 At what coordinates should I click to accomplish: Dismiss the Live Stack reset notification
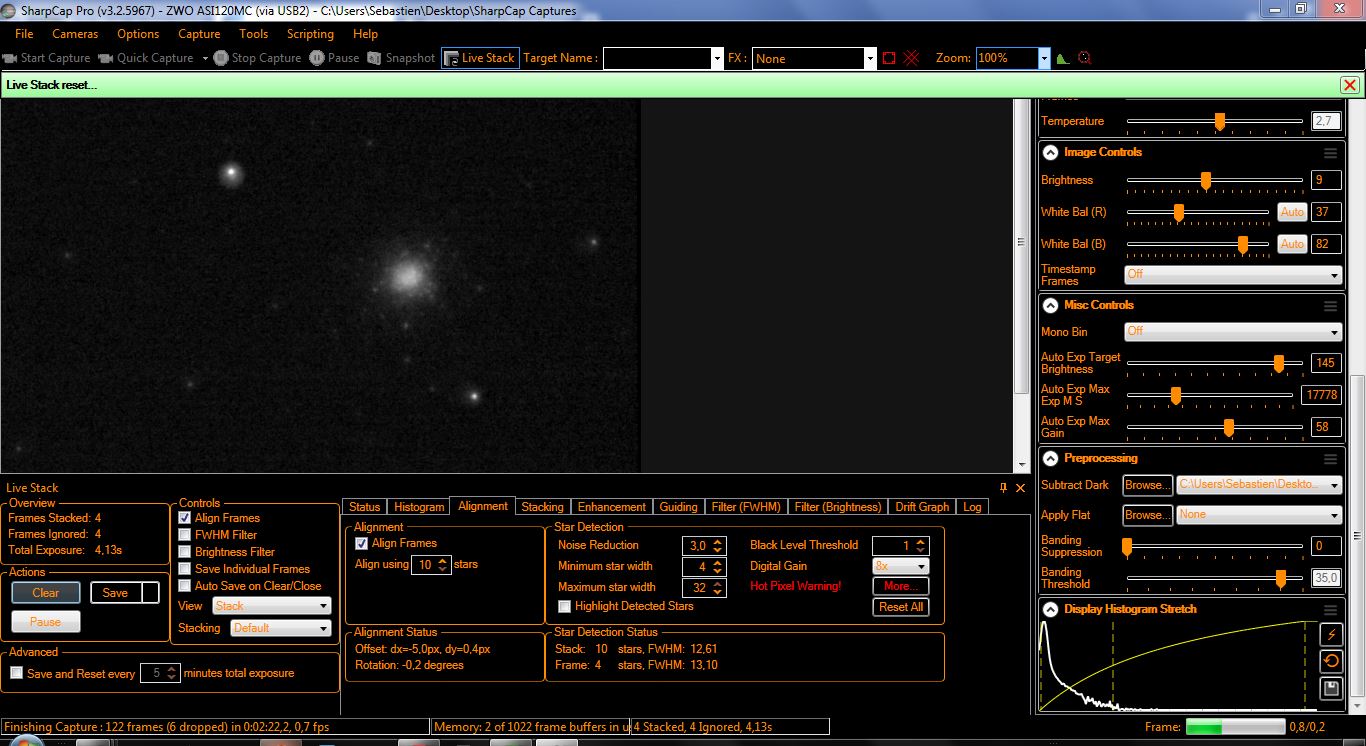tap(1349, 85)
